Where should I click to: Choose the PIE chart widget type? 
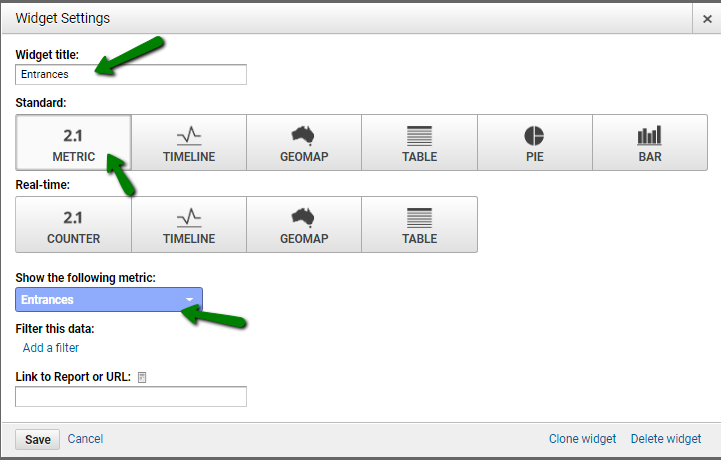click(535, 143)
